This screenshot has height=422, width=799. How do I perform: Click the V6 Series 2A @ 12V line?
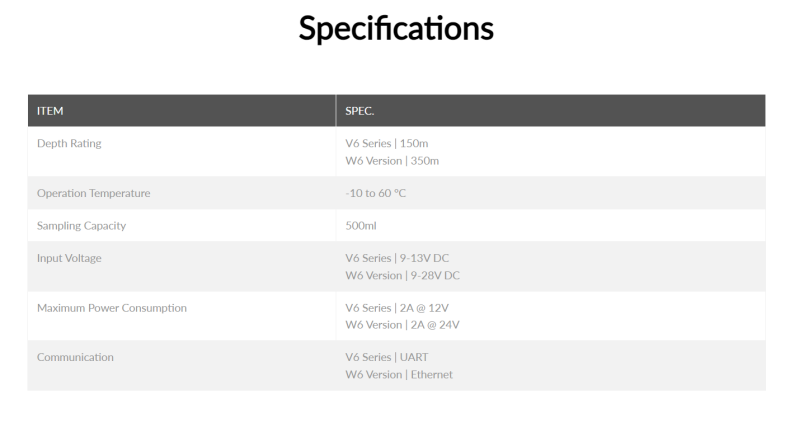397,308
